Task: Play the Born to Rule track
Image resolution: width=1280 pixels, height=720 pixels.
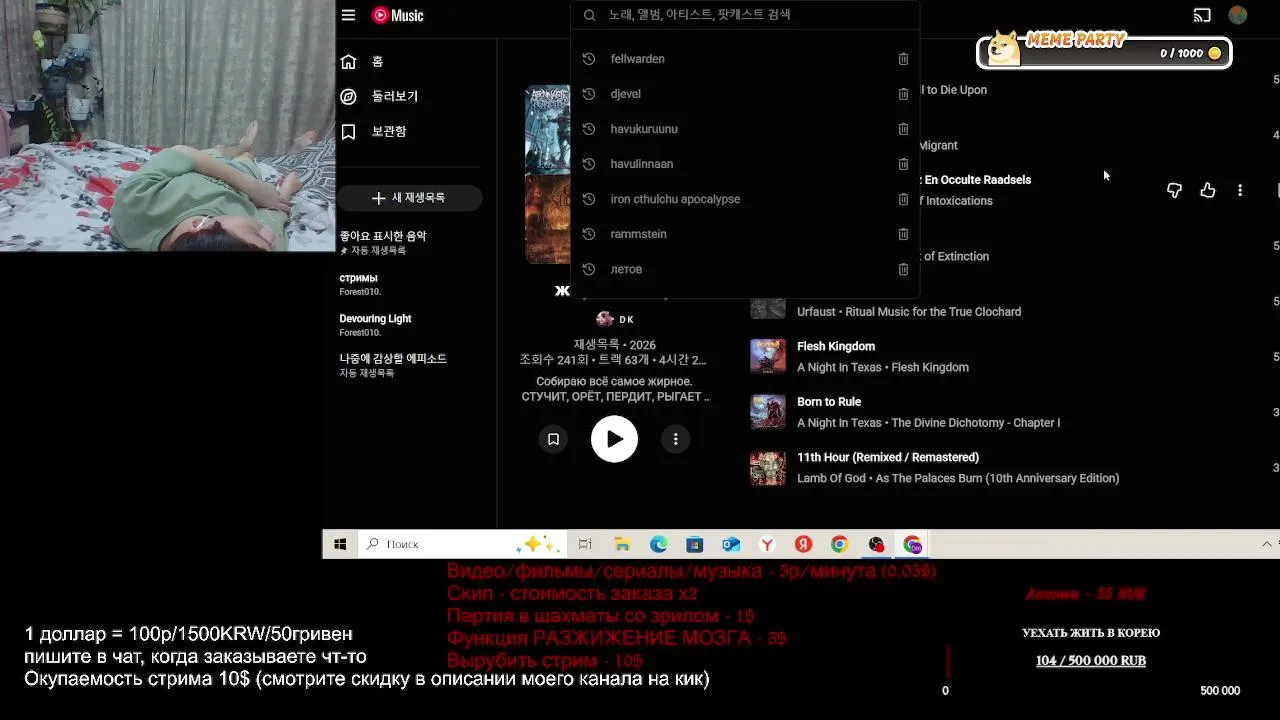Action: (829, 402)
